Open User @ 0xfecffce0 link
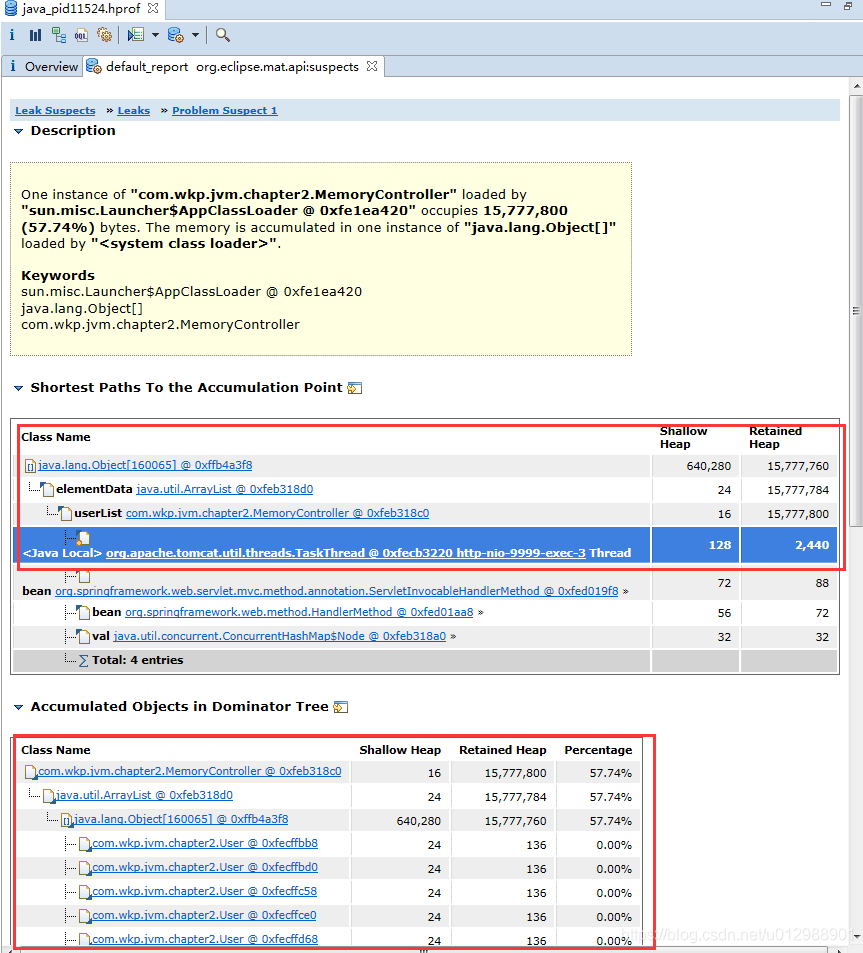Viewport: 863px width, 953px height. [x=205, y=915]
